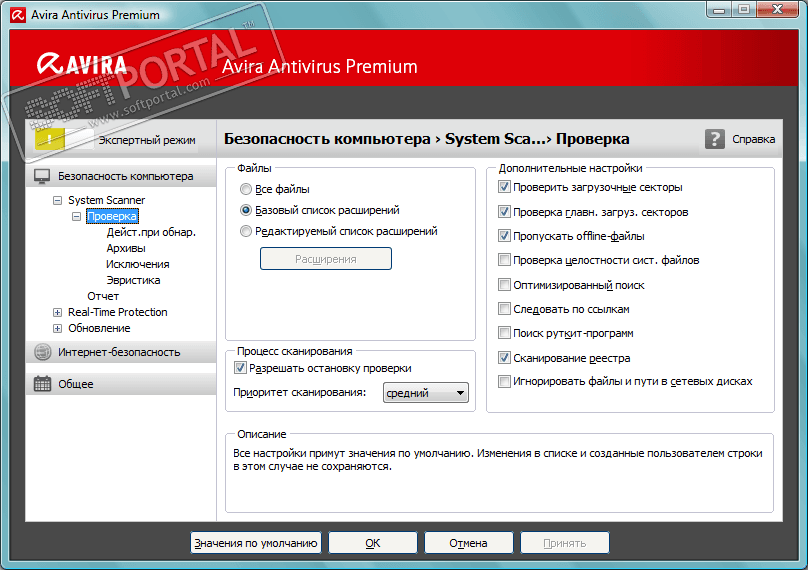Select Отчет in the tree
Viewport: 808px width, 570px height.
point(103,296)
